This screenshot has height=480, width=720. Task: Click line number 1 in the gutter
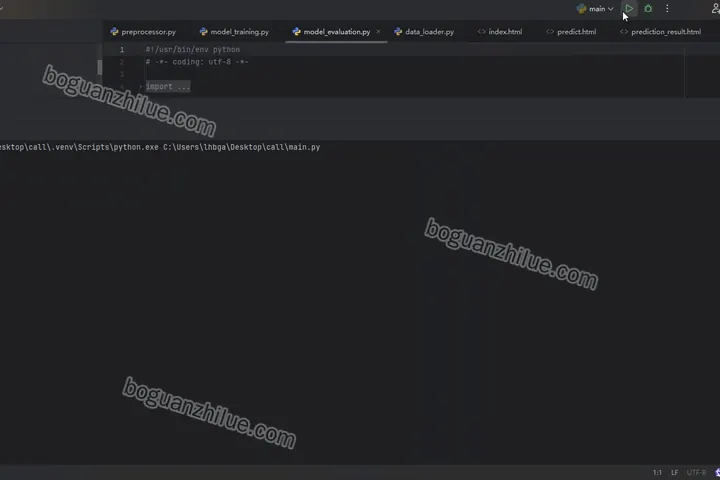click(x=122, y=50)
